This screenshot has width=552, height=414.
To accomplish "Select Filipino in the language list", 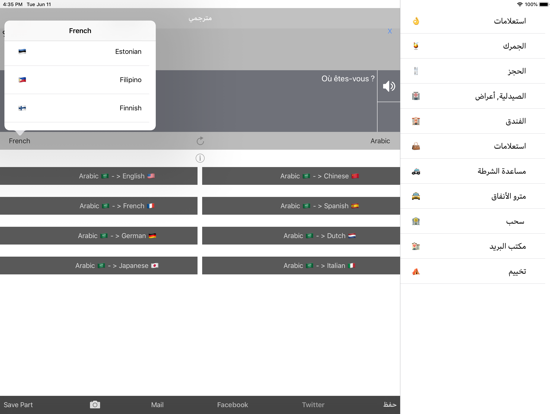I will 80,80.
